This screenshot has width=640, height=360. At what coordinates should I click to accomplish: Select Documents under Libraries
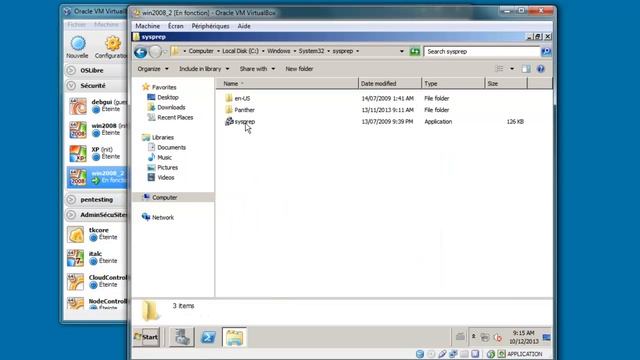[x=167, y=147]
